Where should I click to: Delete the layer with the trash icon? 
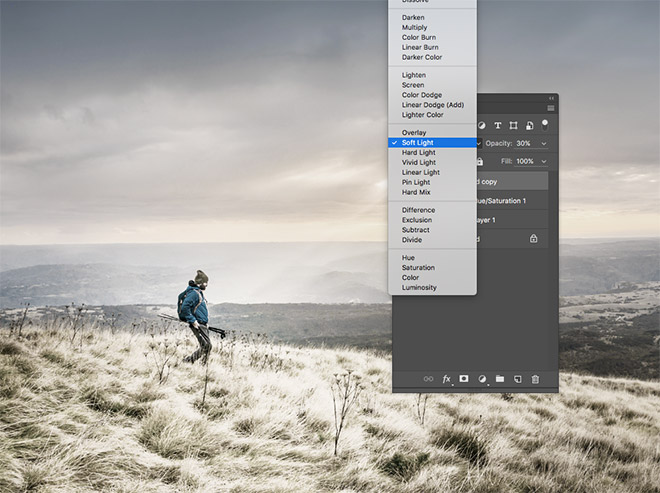click(x=535, y=379)
